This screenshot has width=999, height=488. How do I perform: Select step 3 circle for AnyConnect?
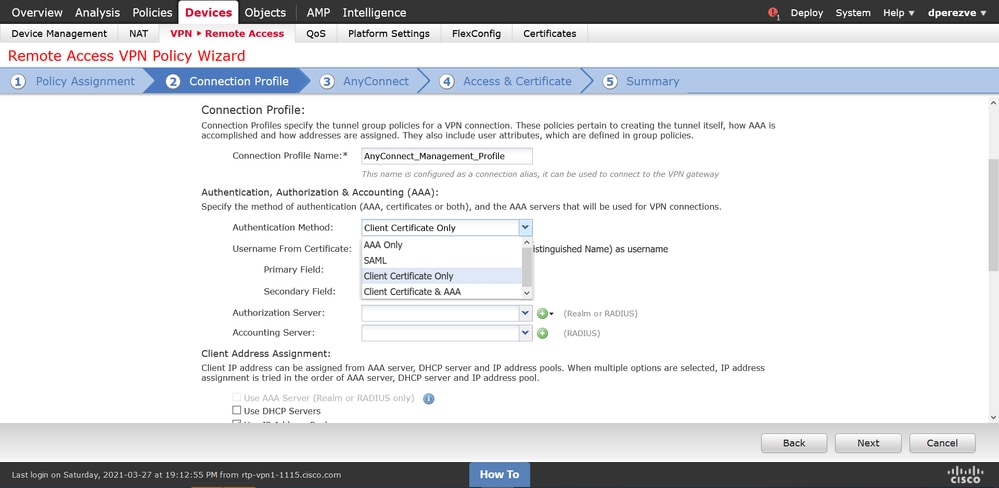[327, 82]
